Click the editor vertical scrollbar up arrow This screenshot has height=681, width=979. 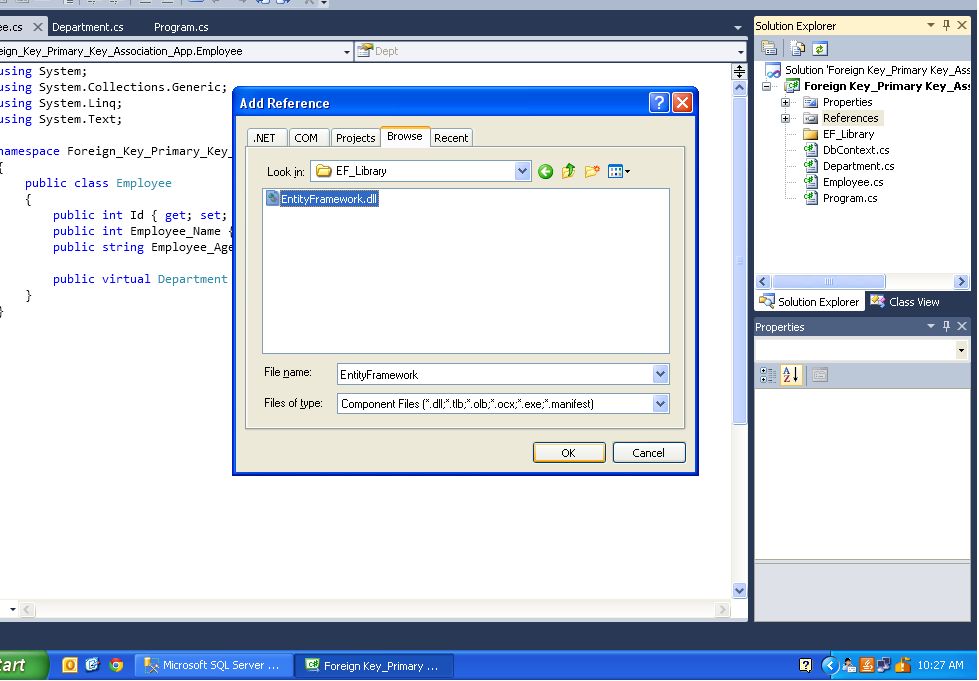click(x=739, y=87)
